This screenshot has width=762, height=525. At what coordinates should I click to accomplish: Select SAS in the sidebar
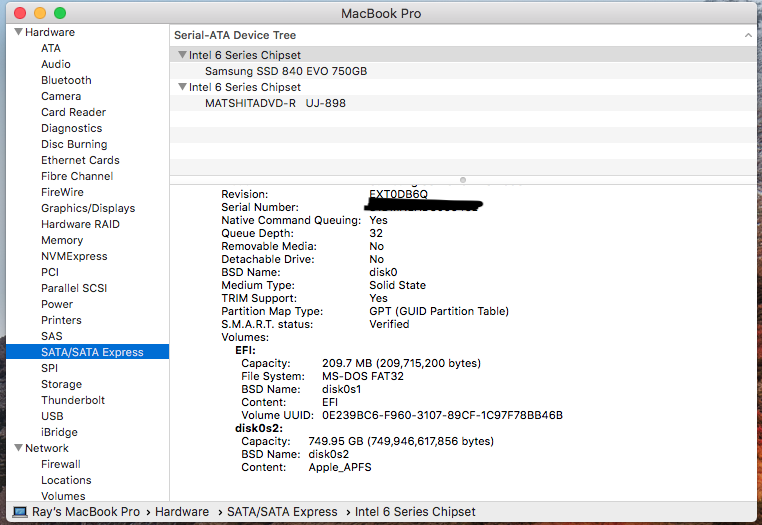coord(52,336)
